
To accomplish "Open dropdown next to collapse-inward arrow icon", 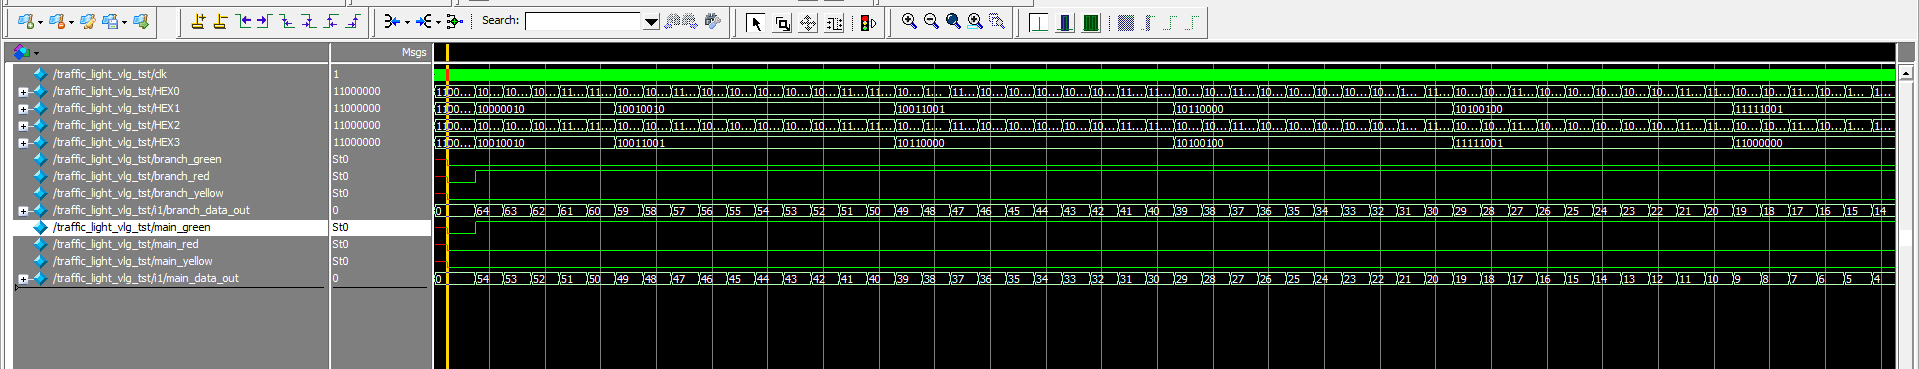I will 407,22.
